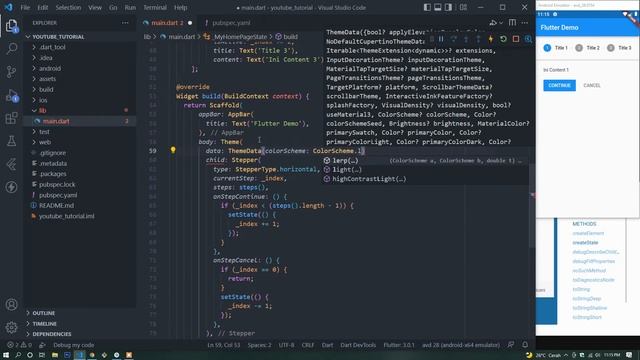The height and width of the screenshot is (360, 640).
Task: Expand the .dart_tool folder
Action: click(x=52, y=47)
